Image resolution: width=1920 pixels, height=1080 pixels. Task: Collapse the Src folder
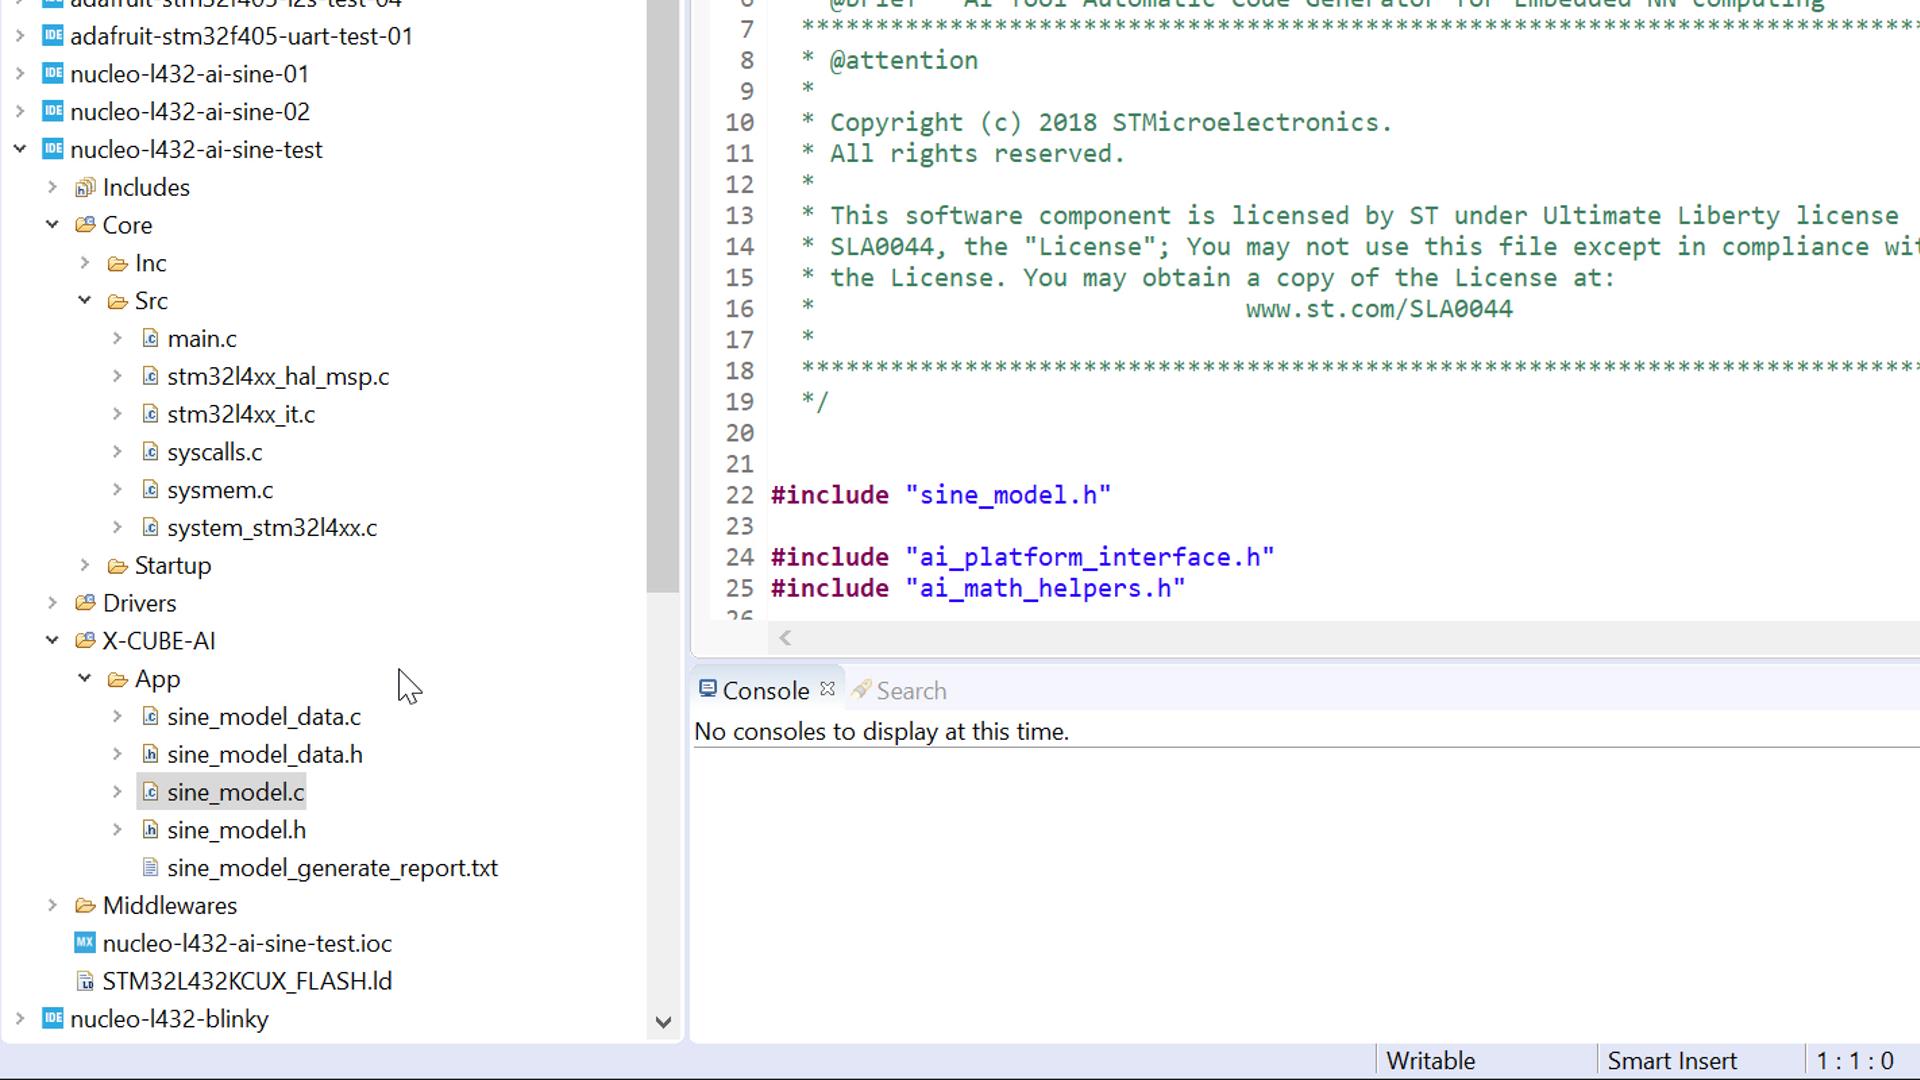point(85,301)
